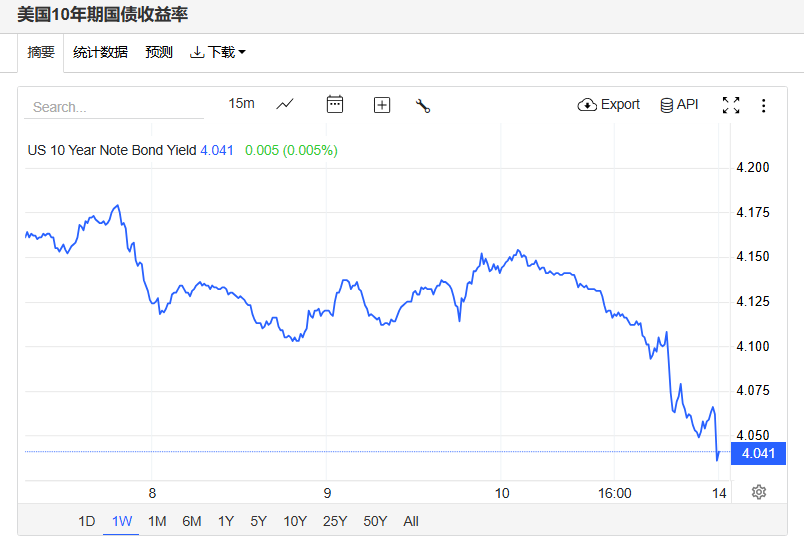Toggle fullscreen chart view
This screenshot has width=804, height=551.
coord(731,105)
